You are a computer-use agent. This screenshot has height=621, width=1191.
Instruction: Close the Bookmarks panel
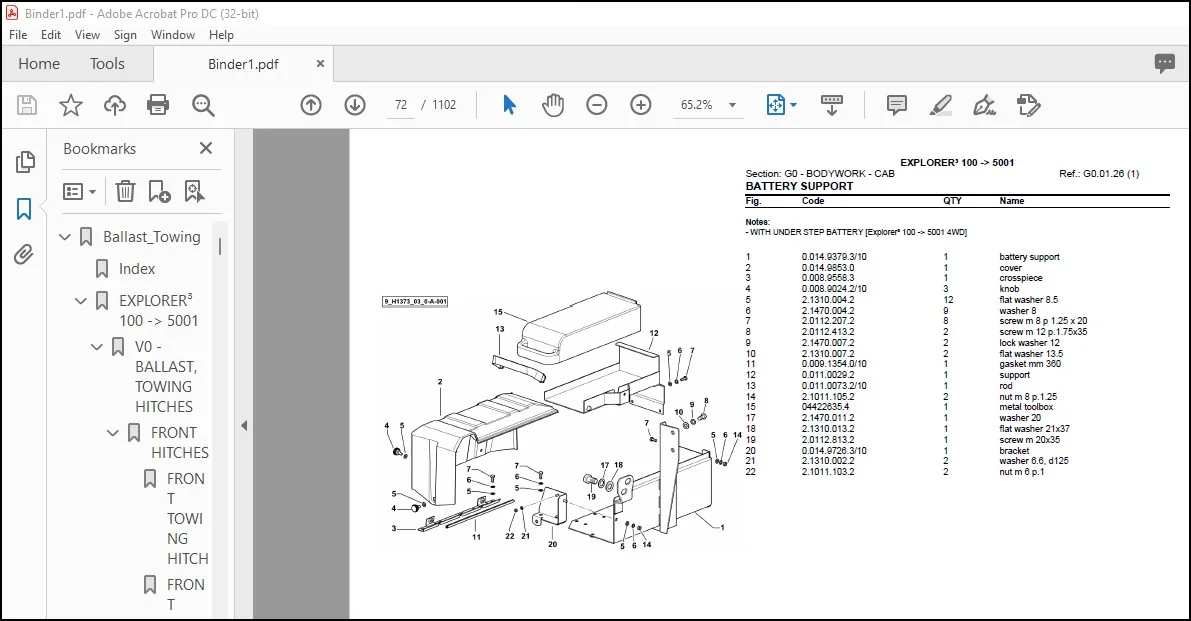(x=206, y=148)
